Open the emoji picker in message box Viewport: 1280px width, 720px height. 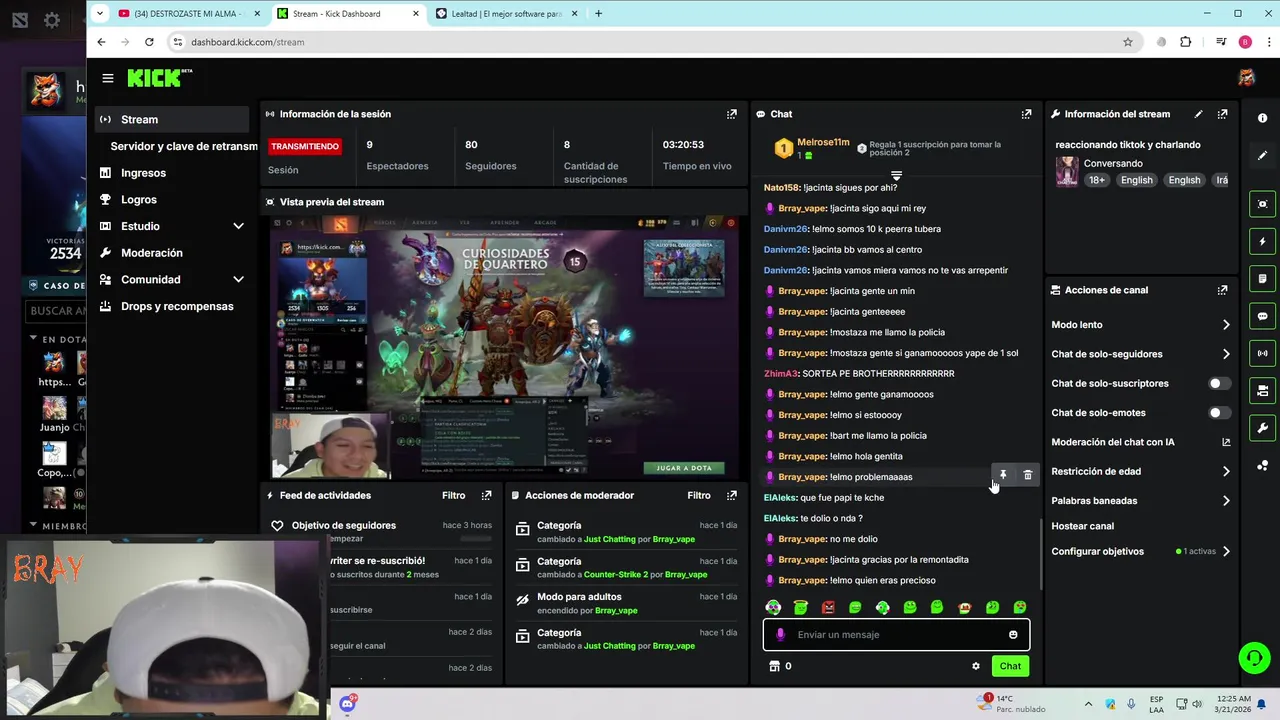click(1013, 634)
